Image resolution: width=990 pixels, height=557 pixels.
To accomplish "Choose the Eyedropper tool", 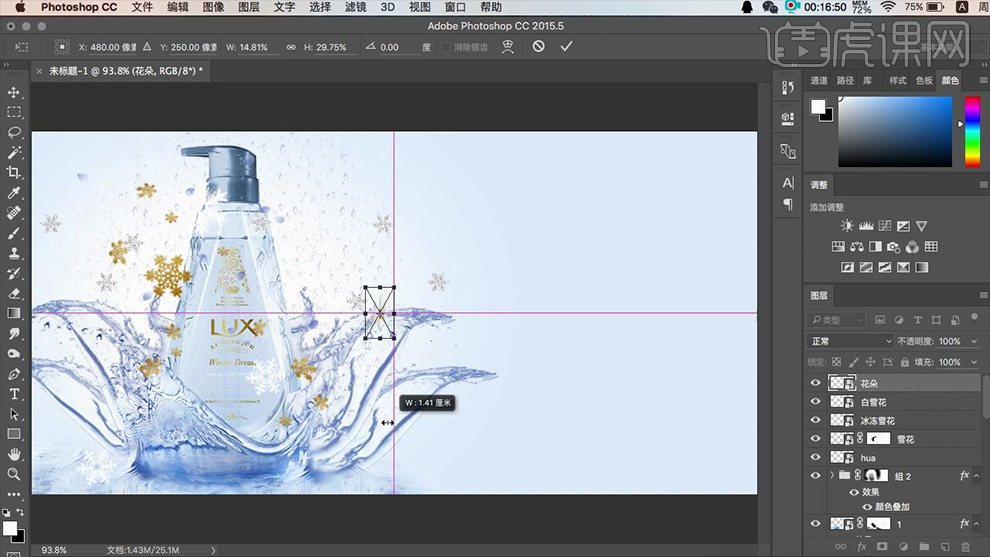I will pos(14,193).
